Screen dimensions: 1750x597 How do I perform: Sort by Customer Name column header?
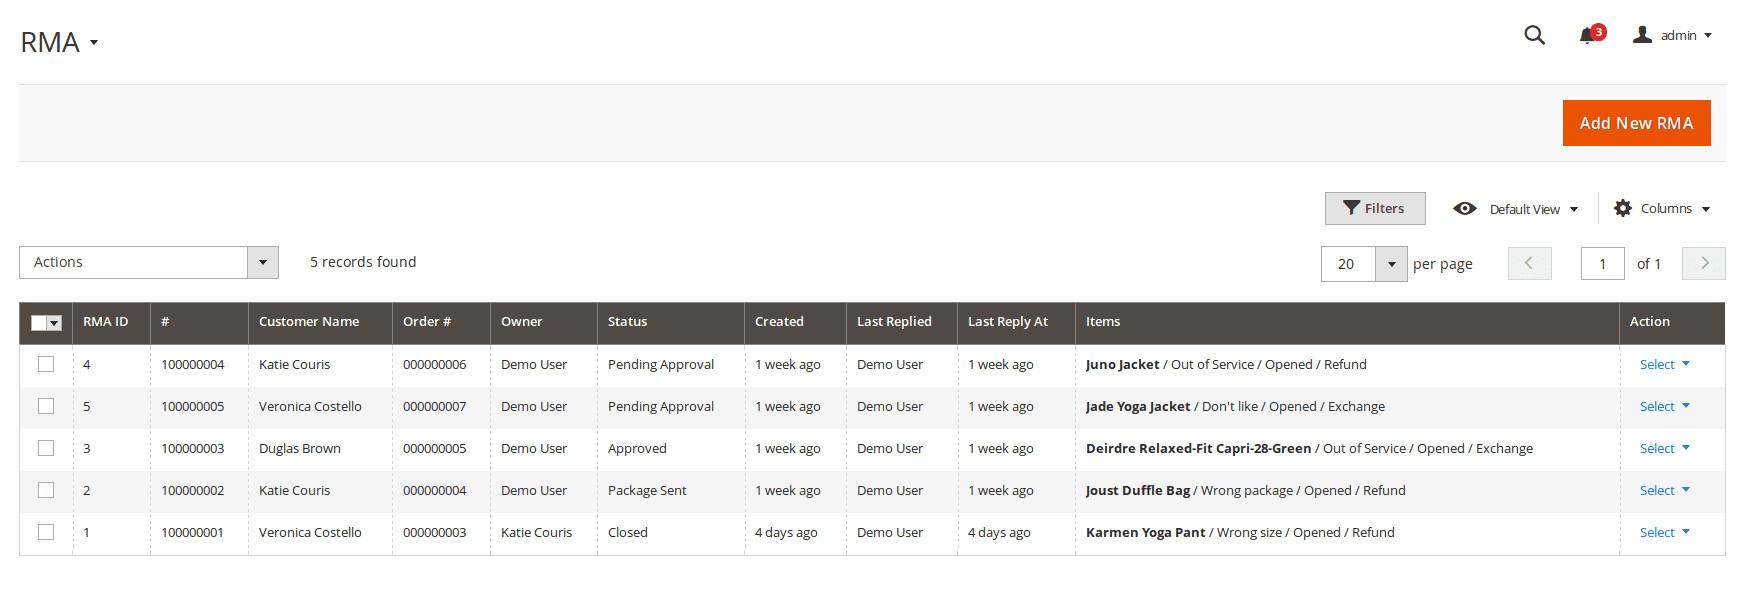pyautogui.click(x=320, y=322)
